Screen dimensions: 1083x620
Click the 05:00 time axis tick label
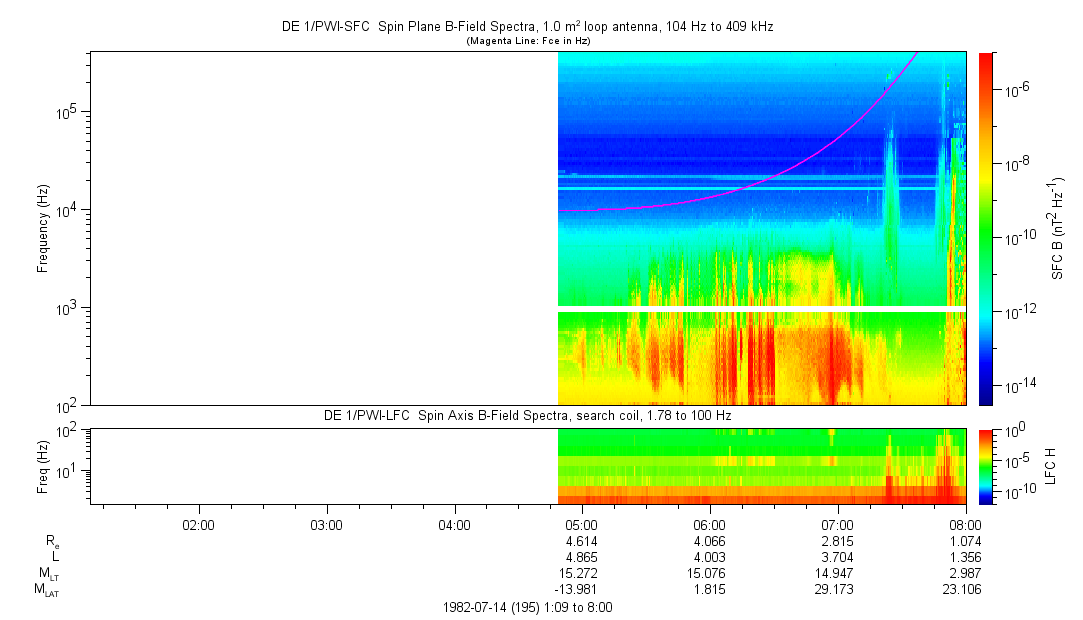[x=581, y=523]
